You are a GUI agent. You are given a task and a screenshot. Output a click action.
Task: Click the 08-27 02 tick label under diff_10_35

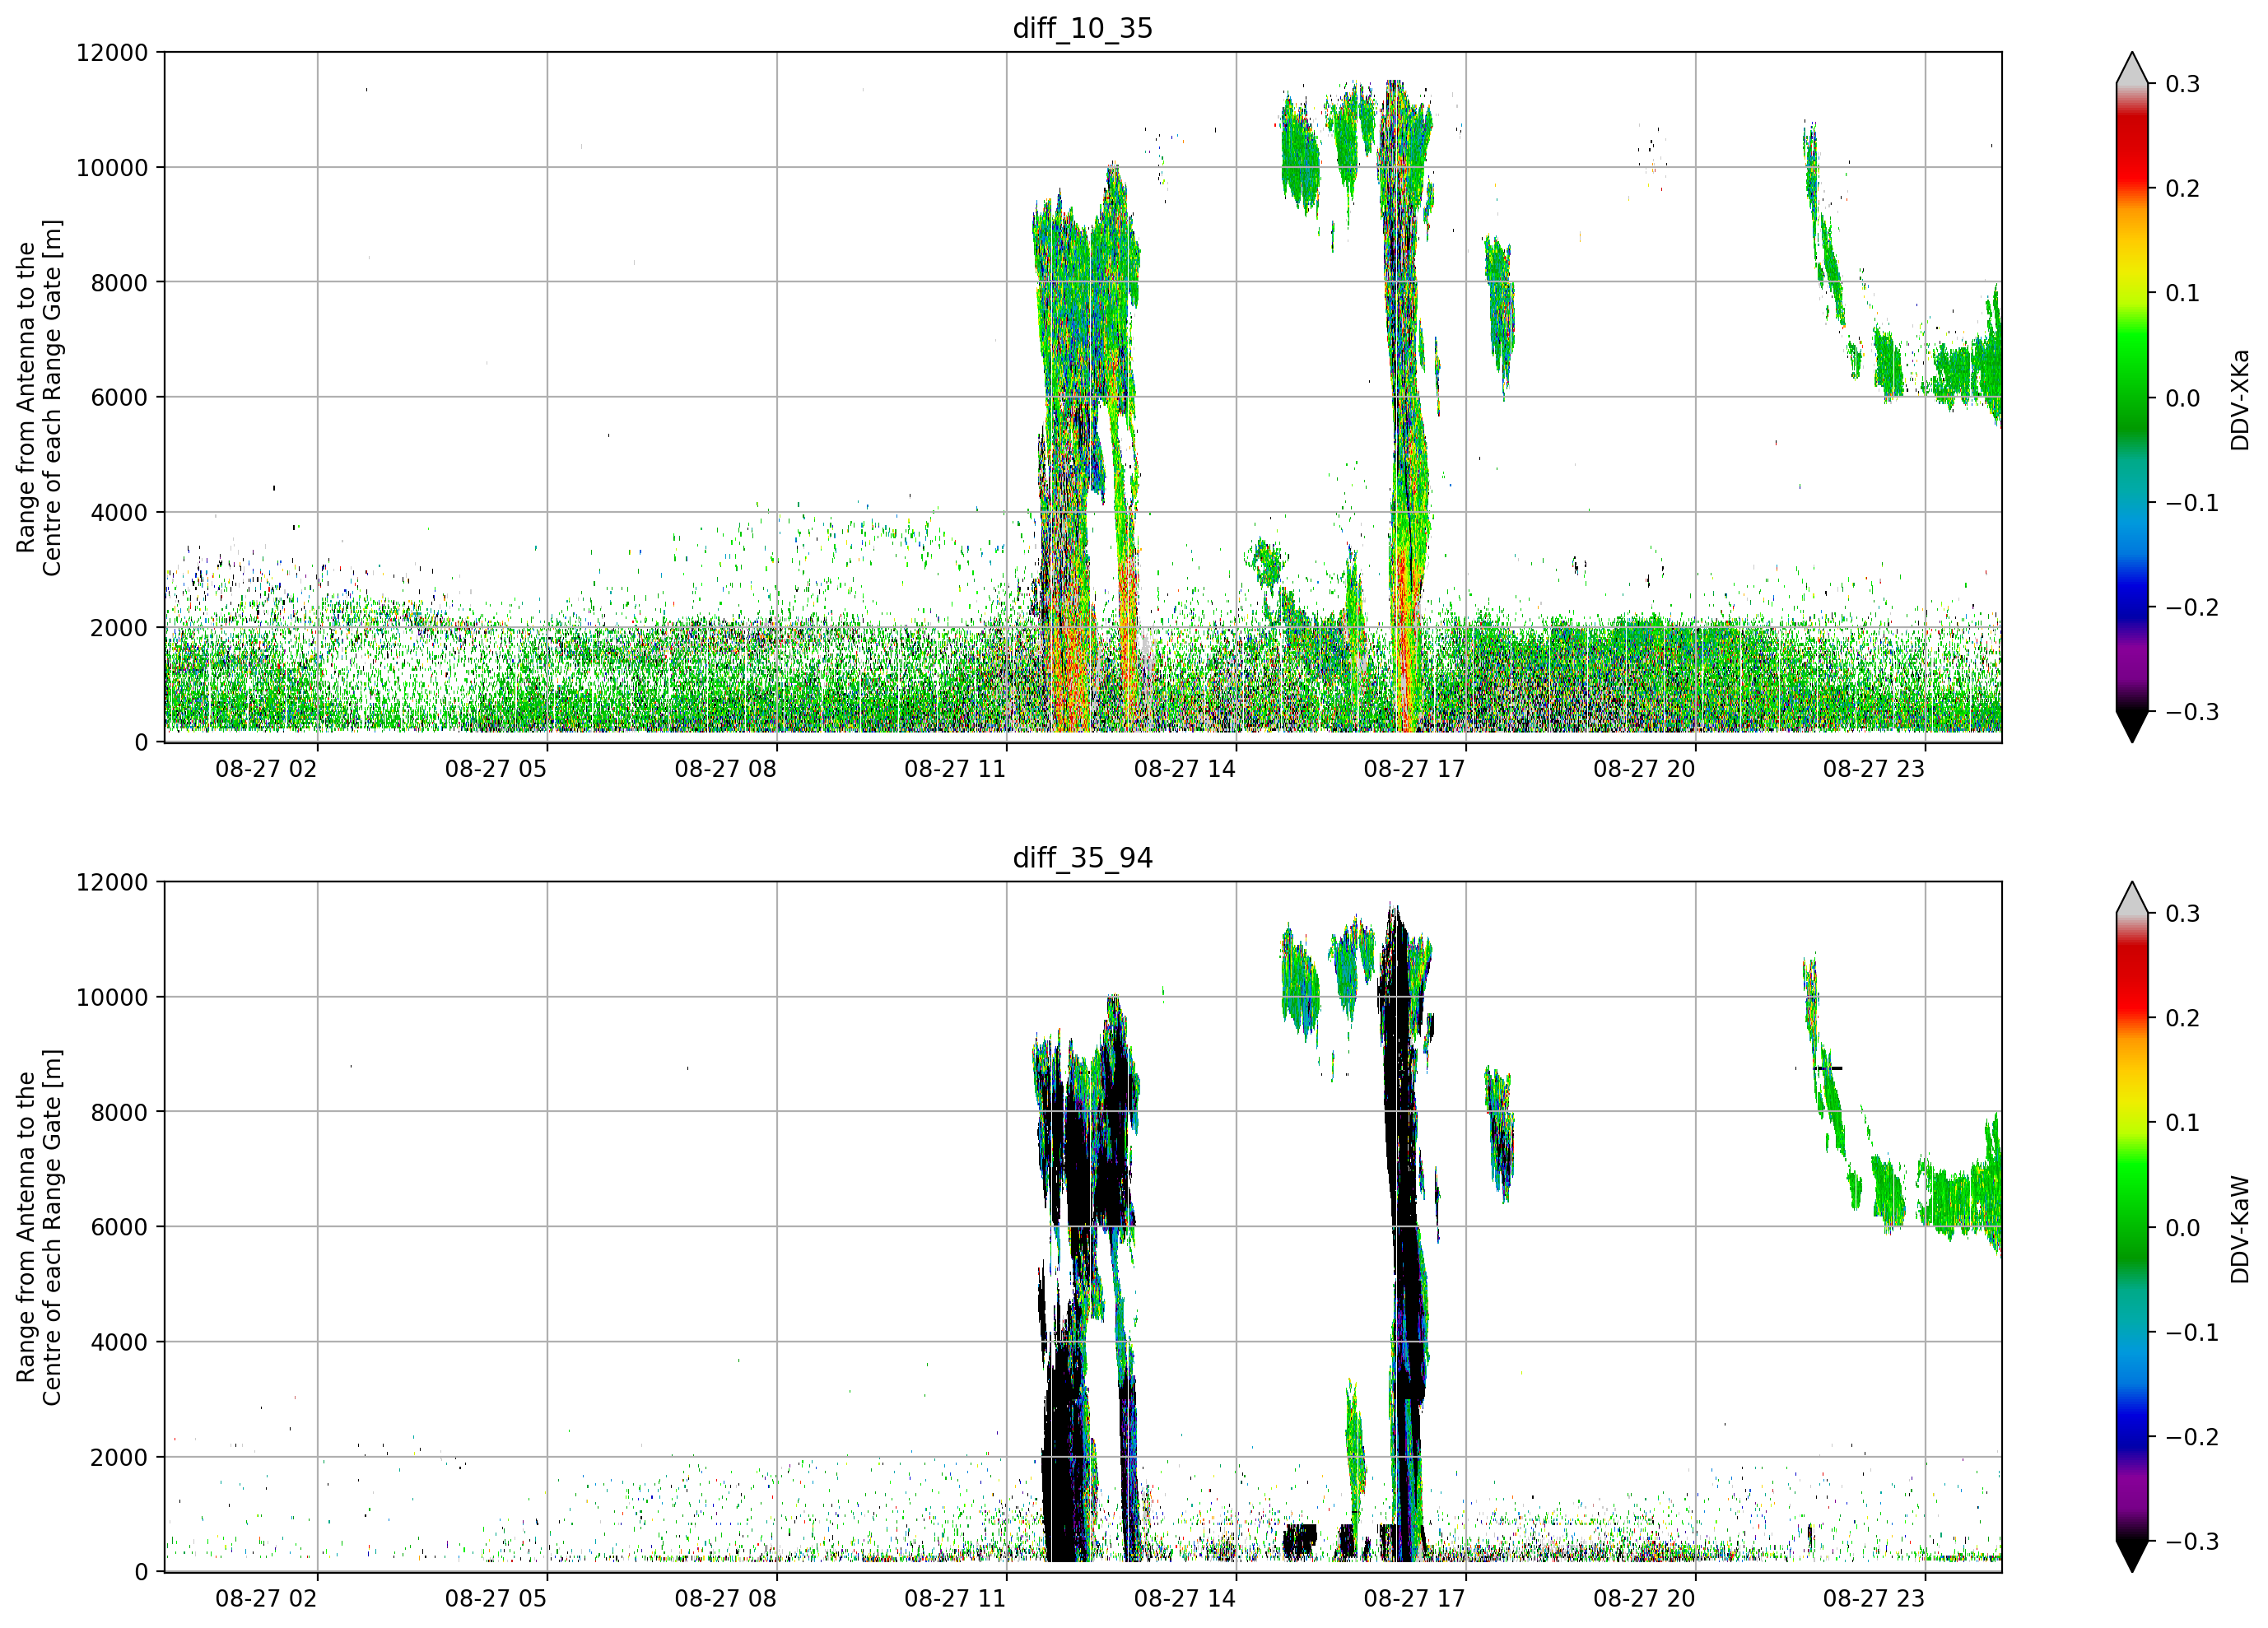pos(266,769)
